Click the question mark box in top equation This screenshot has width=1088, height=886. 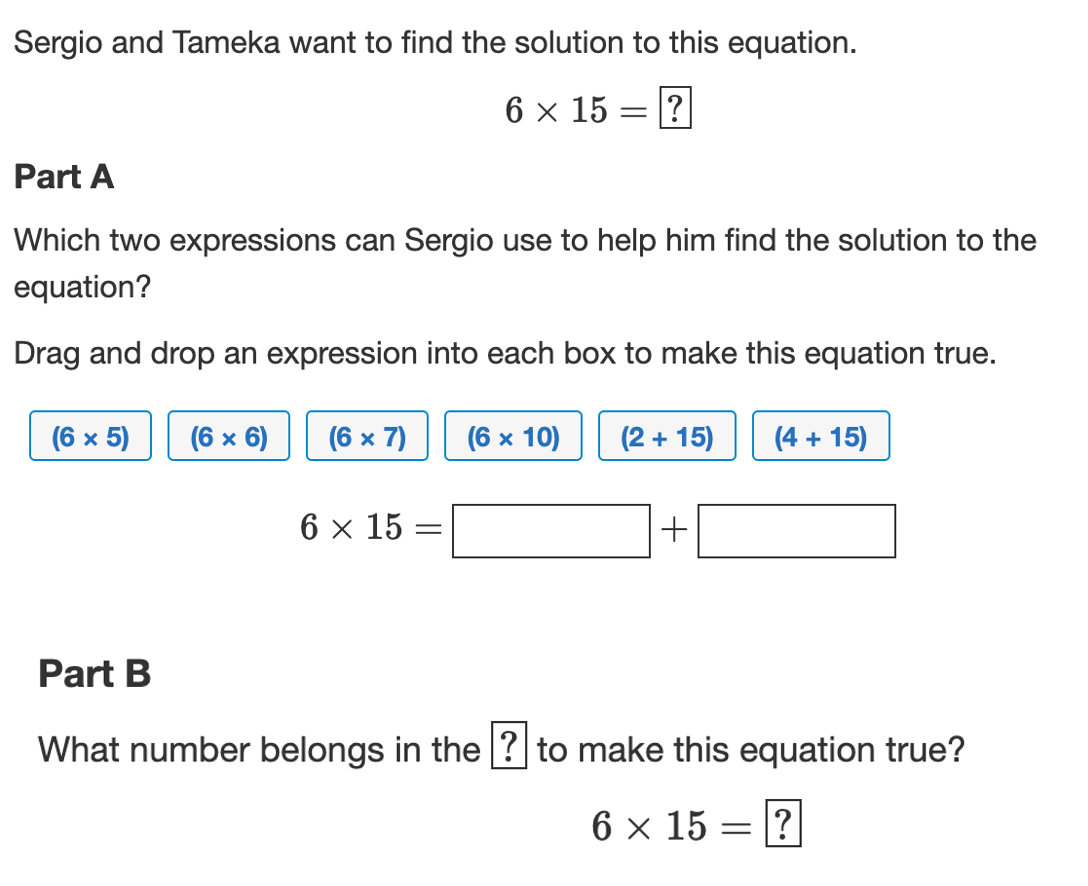click(675, 108)
